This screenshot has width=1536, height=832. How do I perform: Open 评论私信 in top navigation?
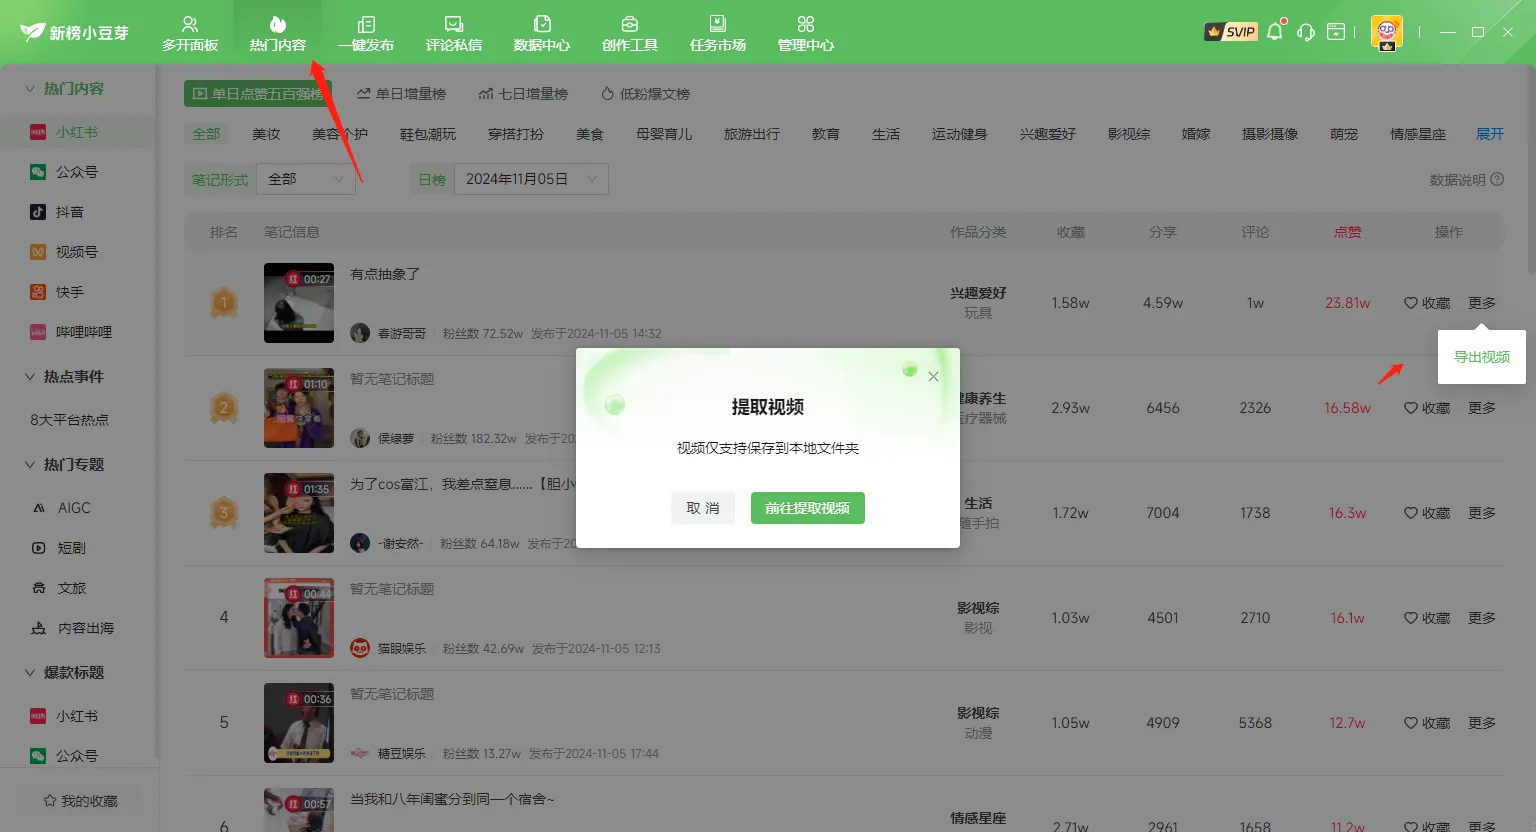click(454, 33)
